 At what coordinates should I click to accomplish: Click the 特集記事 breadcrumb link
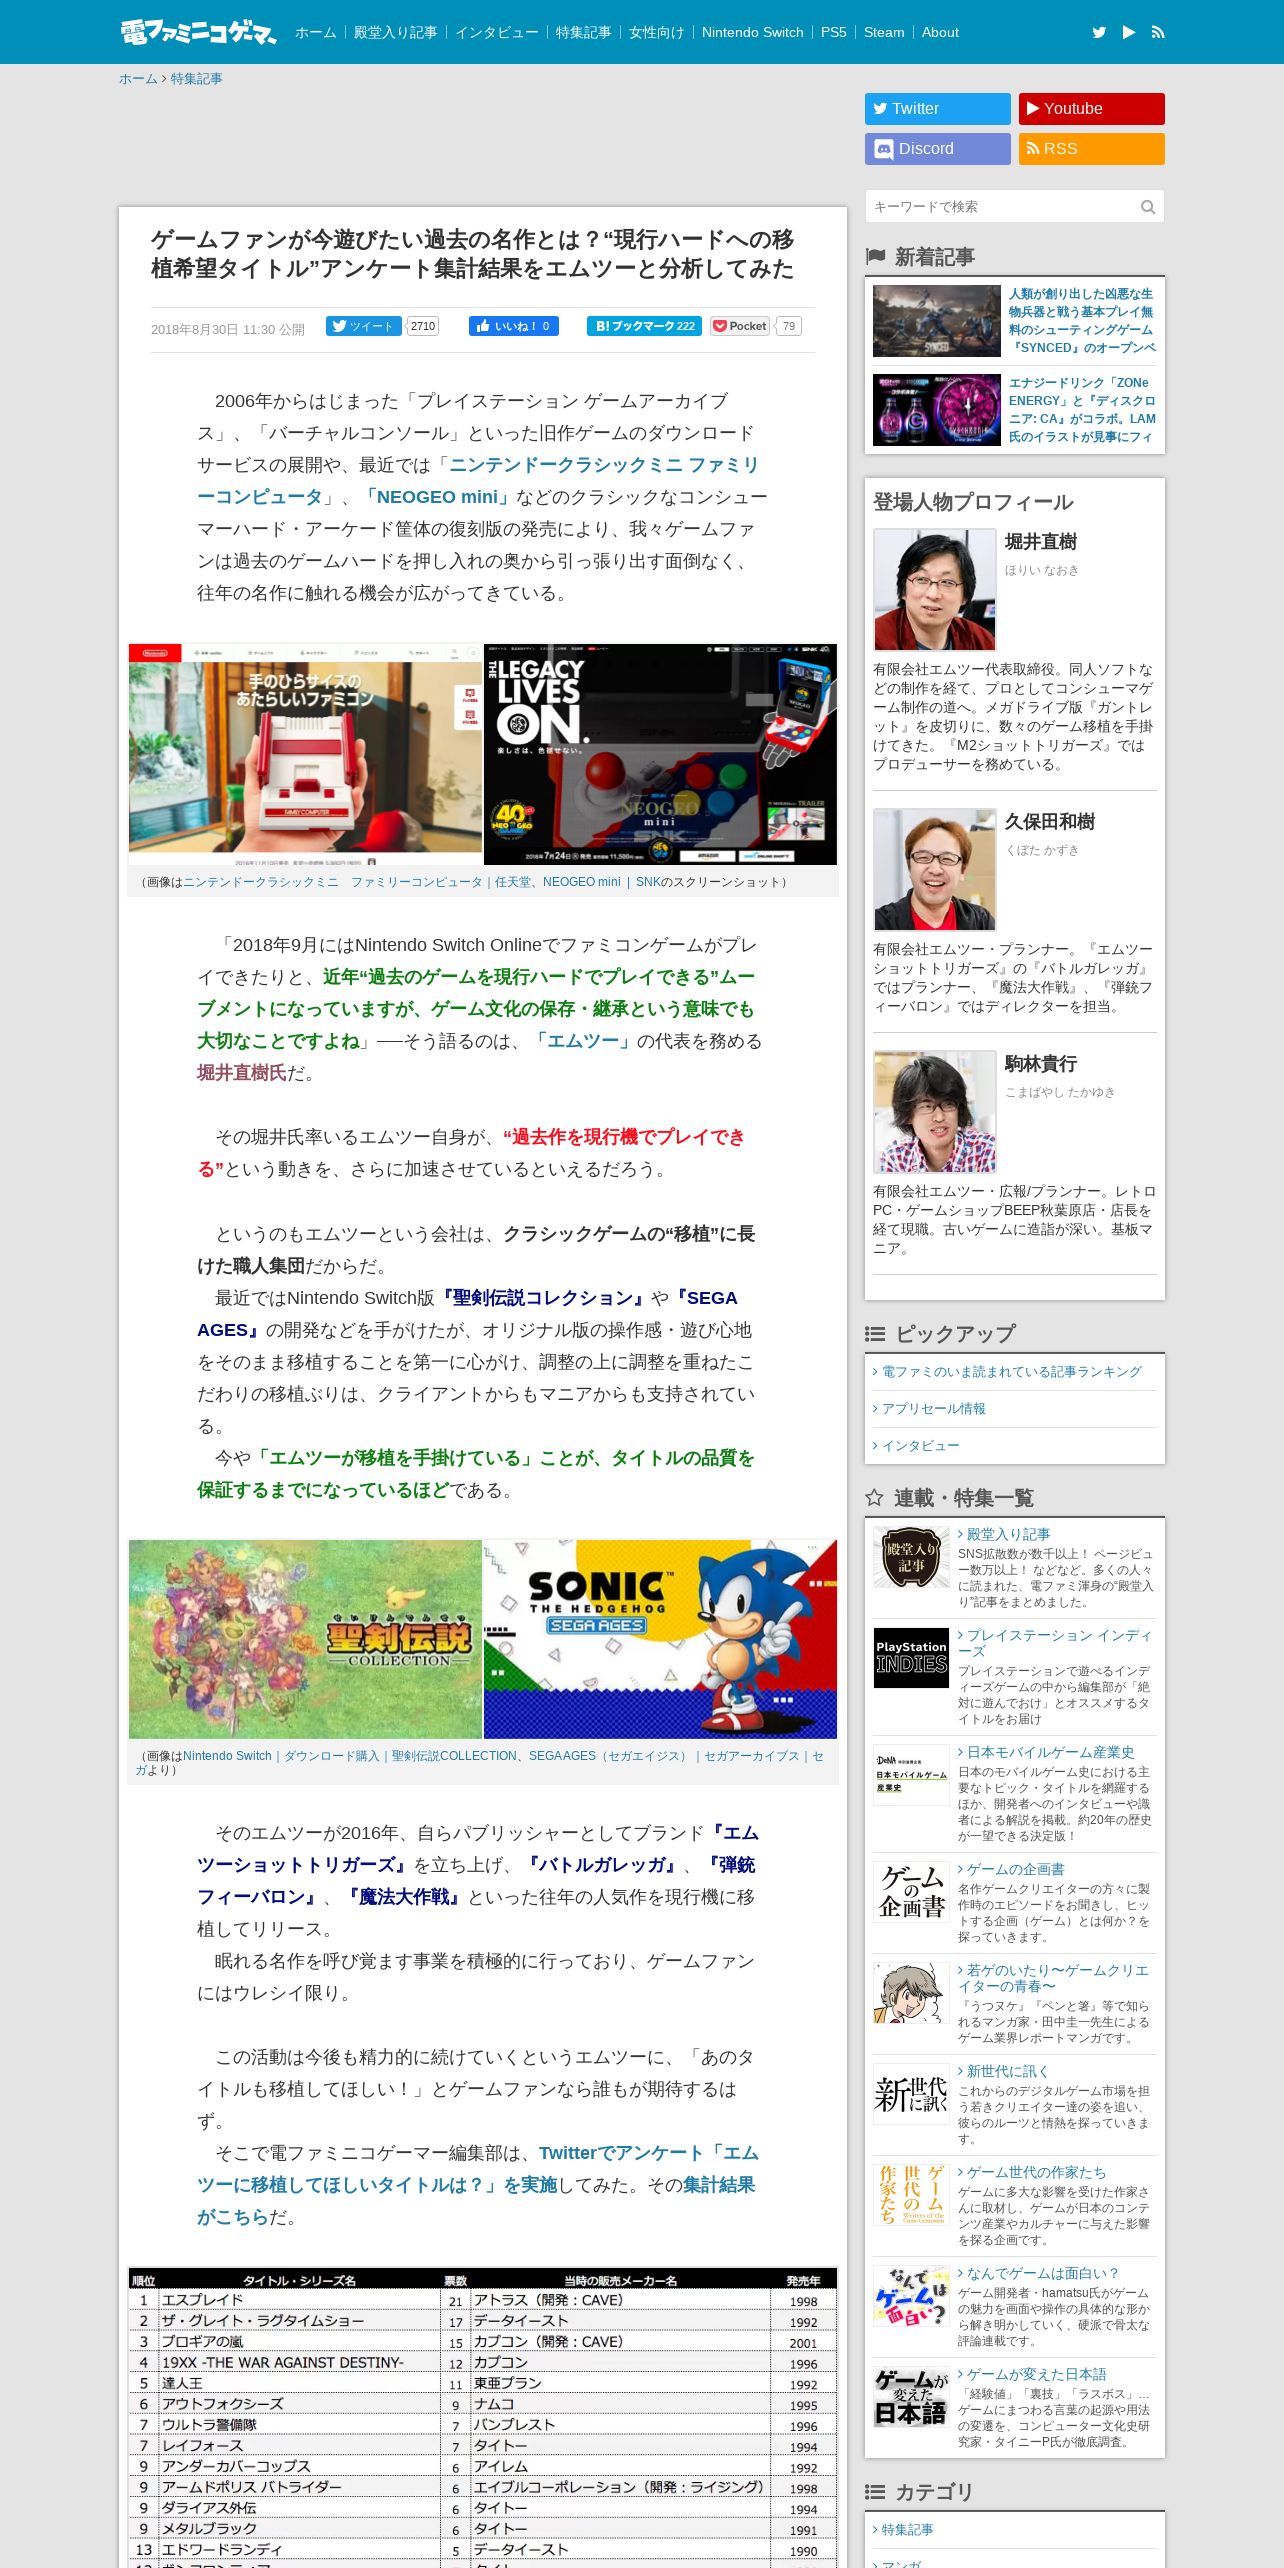pyautogui.click(x=196, y=79)
